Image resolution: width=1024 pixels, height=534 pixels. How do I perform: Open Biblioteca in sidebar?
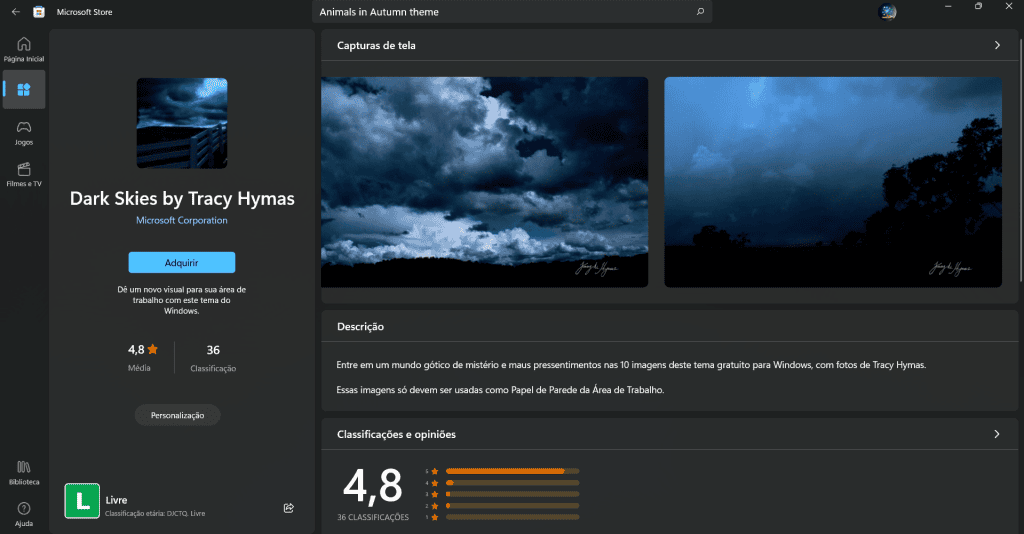click(24, 473)
